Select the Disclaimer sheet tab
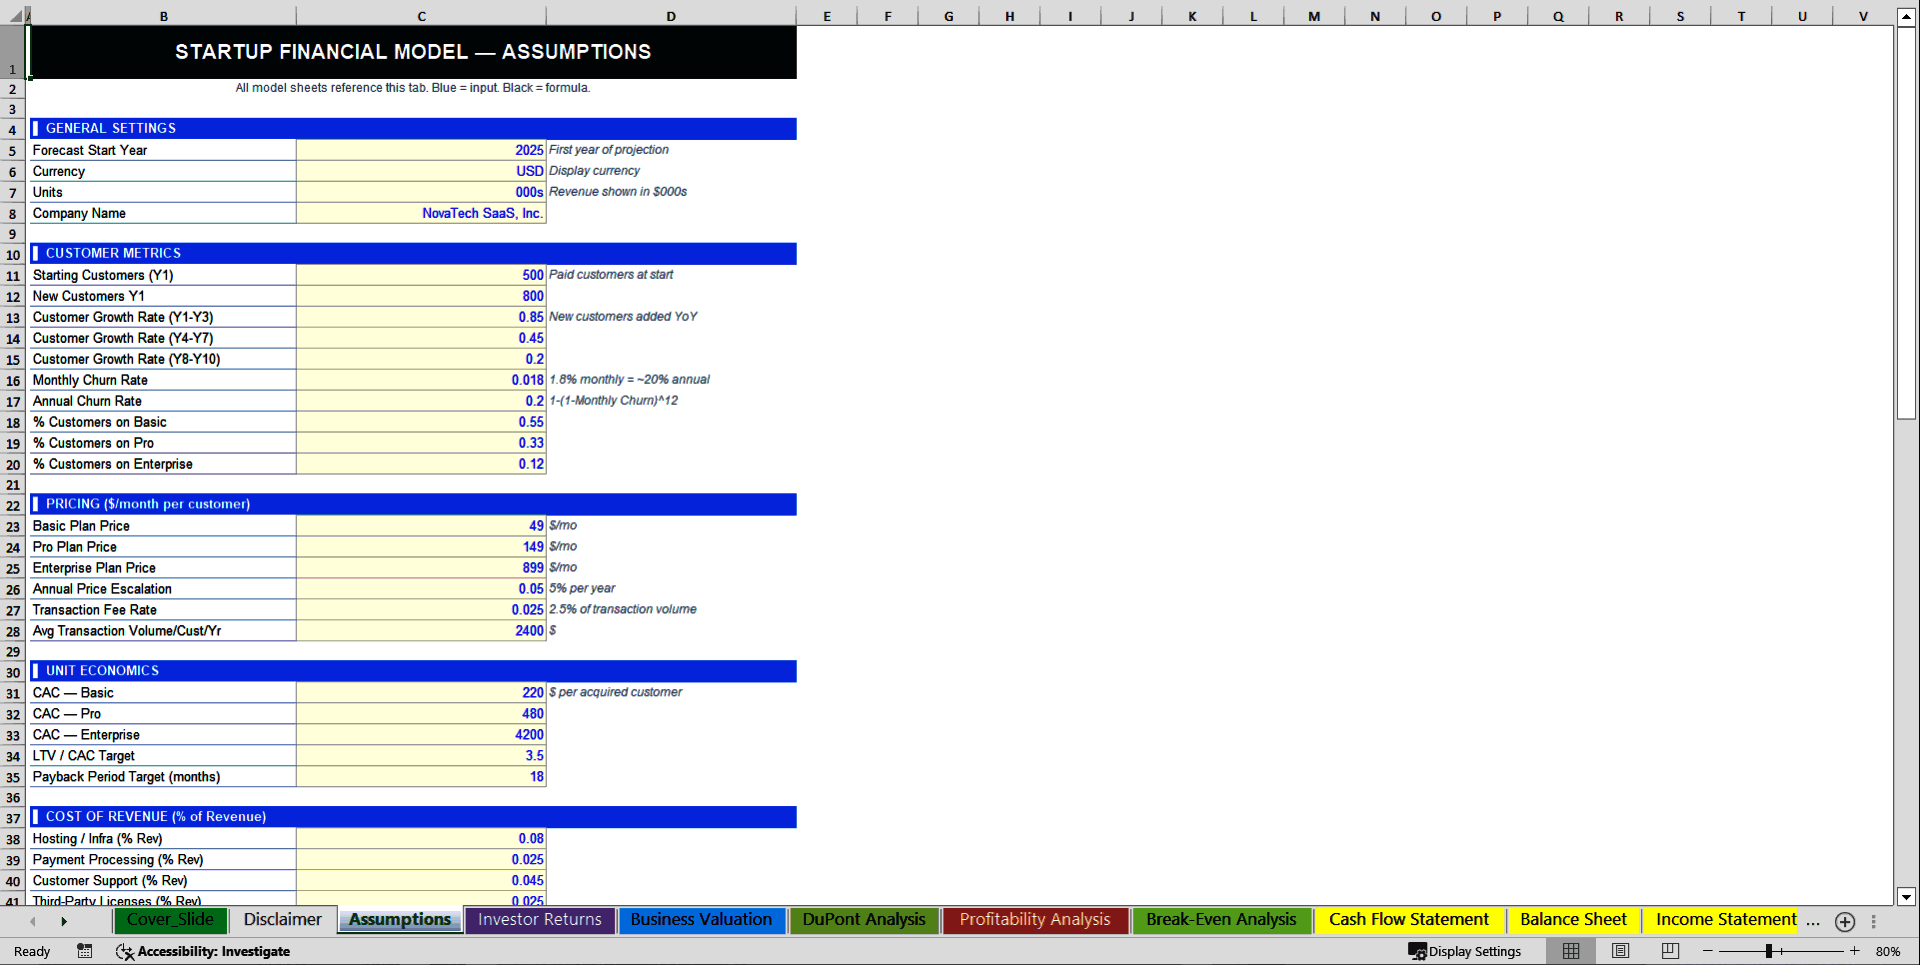 coord(282,919)
